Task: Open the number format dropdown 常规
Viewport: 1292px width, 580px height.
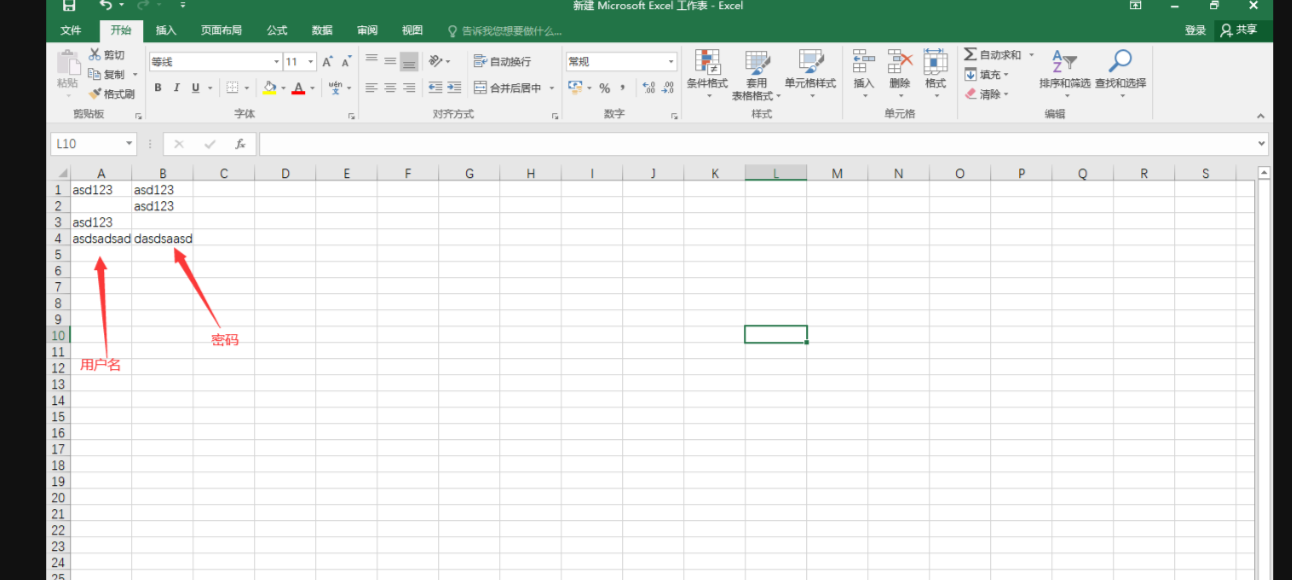Action: coord(671,62)
